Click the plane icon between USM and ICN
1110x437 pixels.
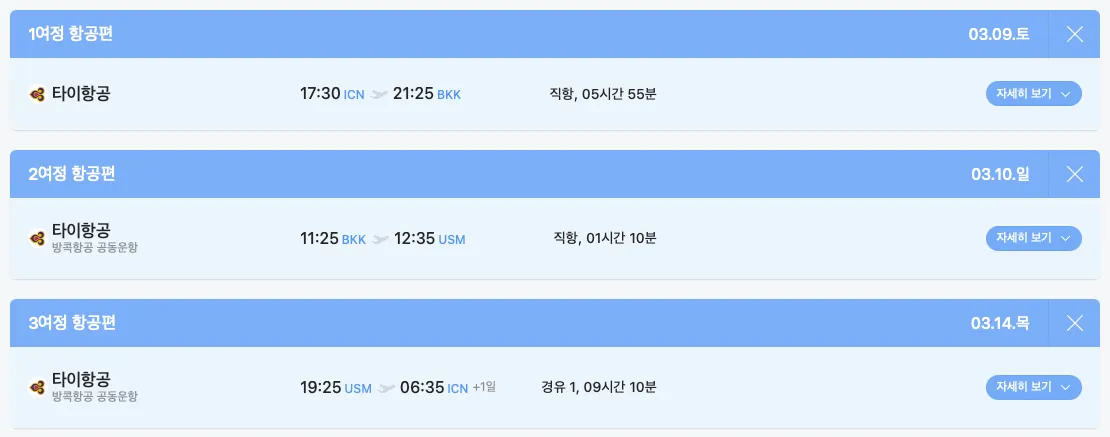[386, 388]
